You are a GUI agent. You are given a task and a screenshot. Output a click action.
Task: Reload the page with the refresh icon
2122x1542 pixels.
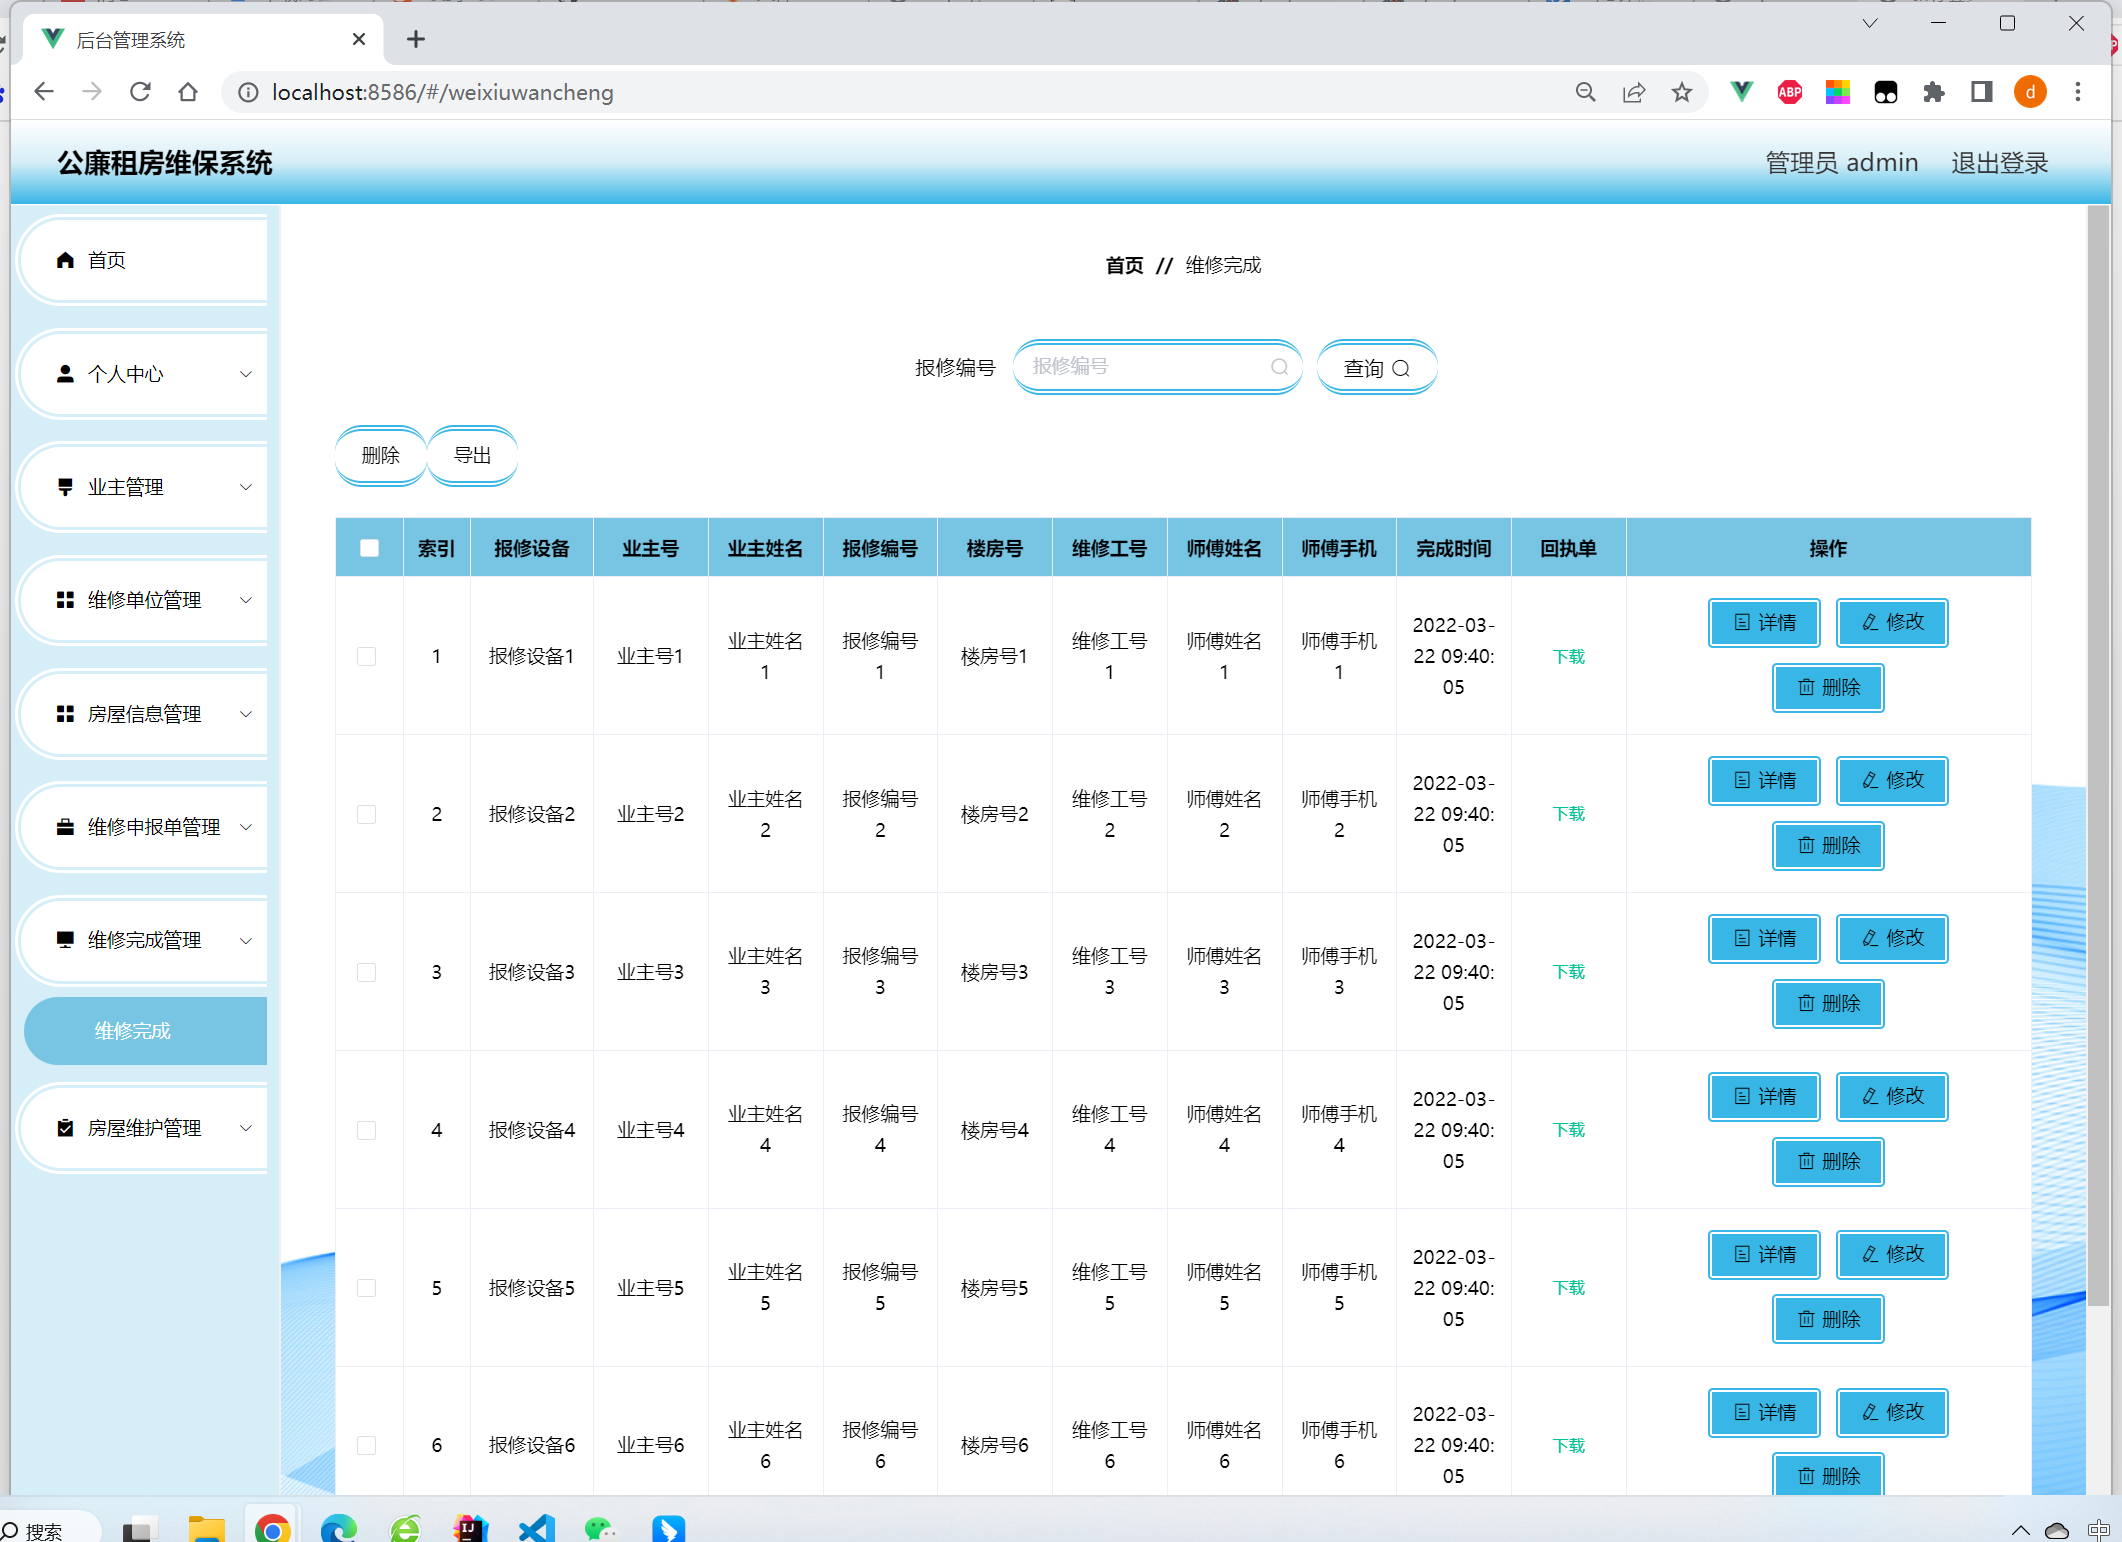(140, 92)
